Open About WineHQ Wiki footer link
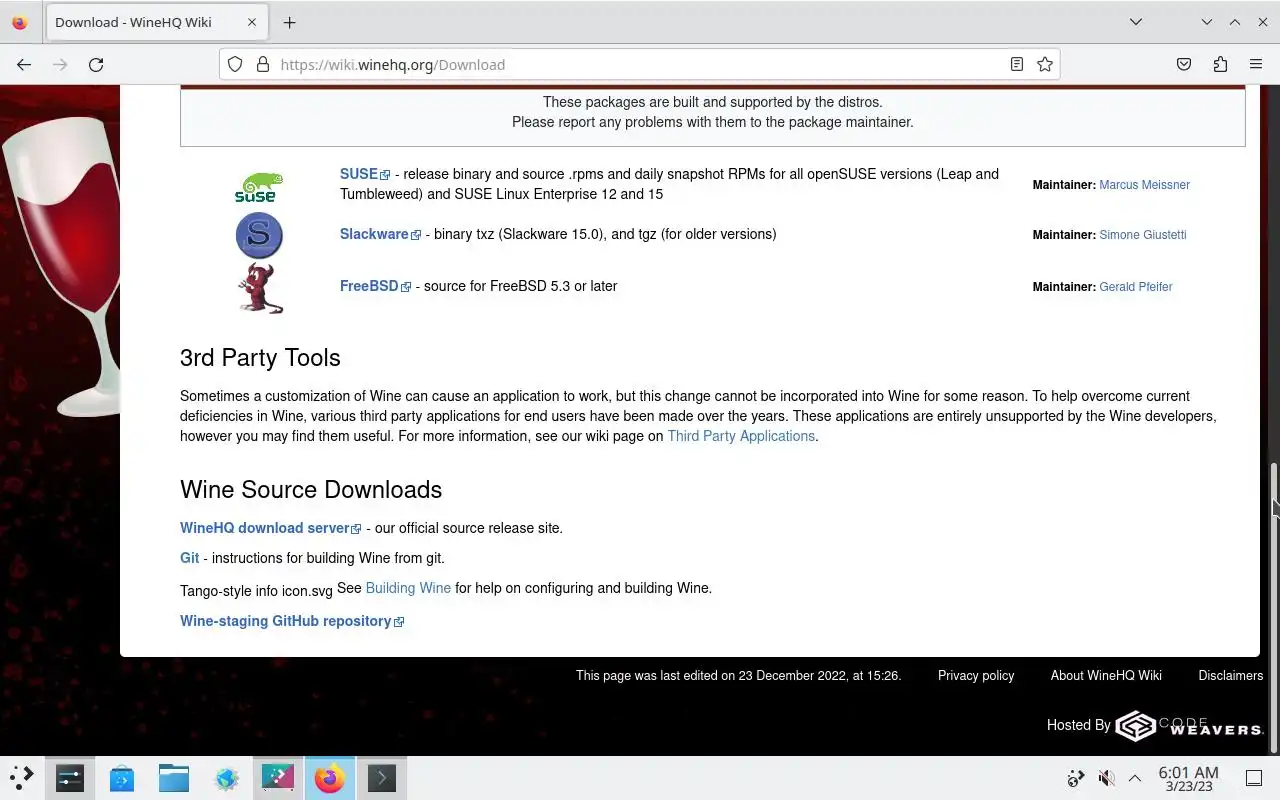The width and height of the screenshot is (1280, 800). click(1106, 676)
